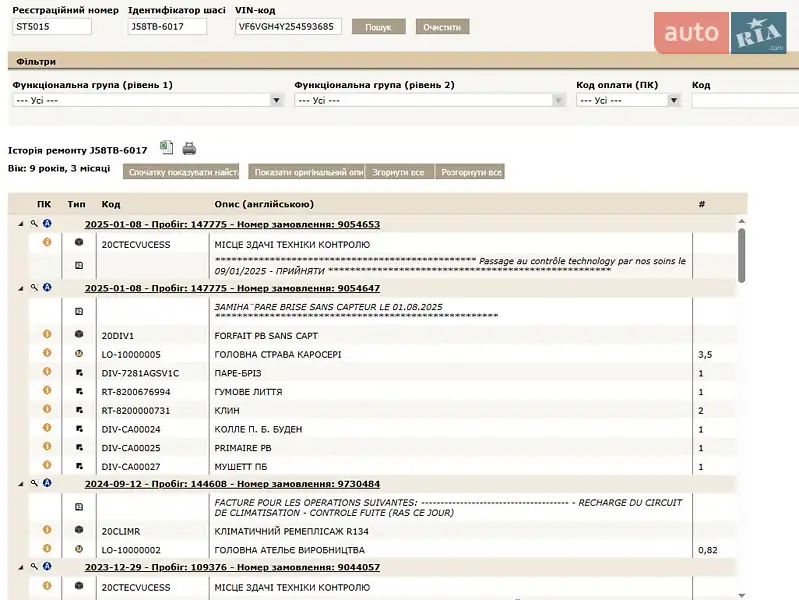The image size is (799, 600).
Task: Click Згорнути все button
Action: click(x=398, y=172)
